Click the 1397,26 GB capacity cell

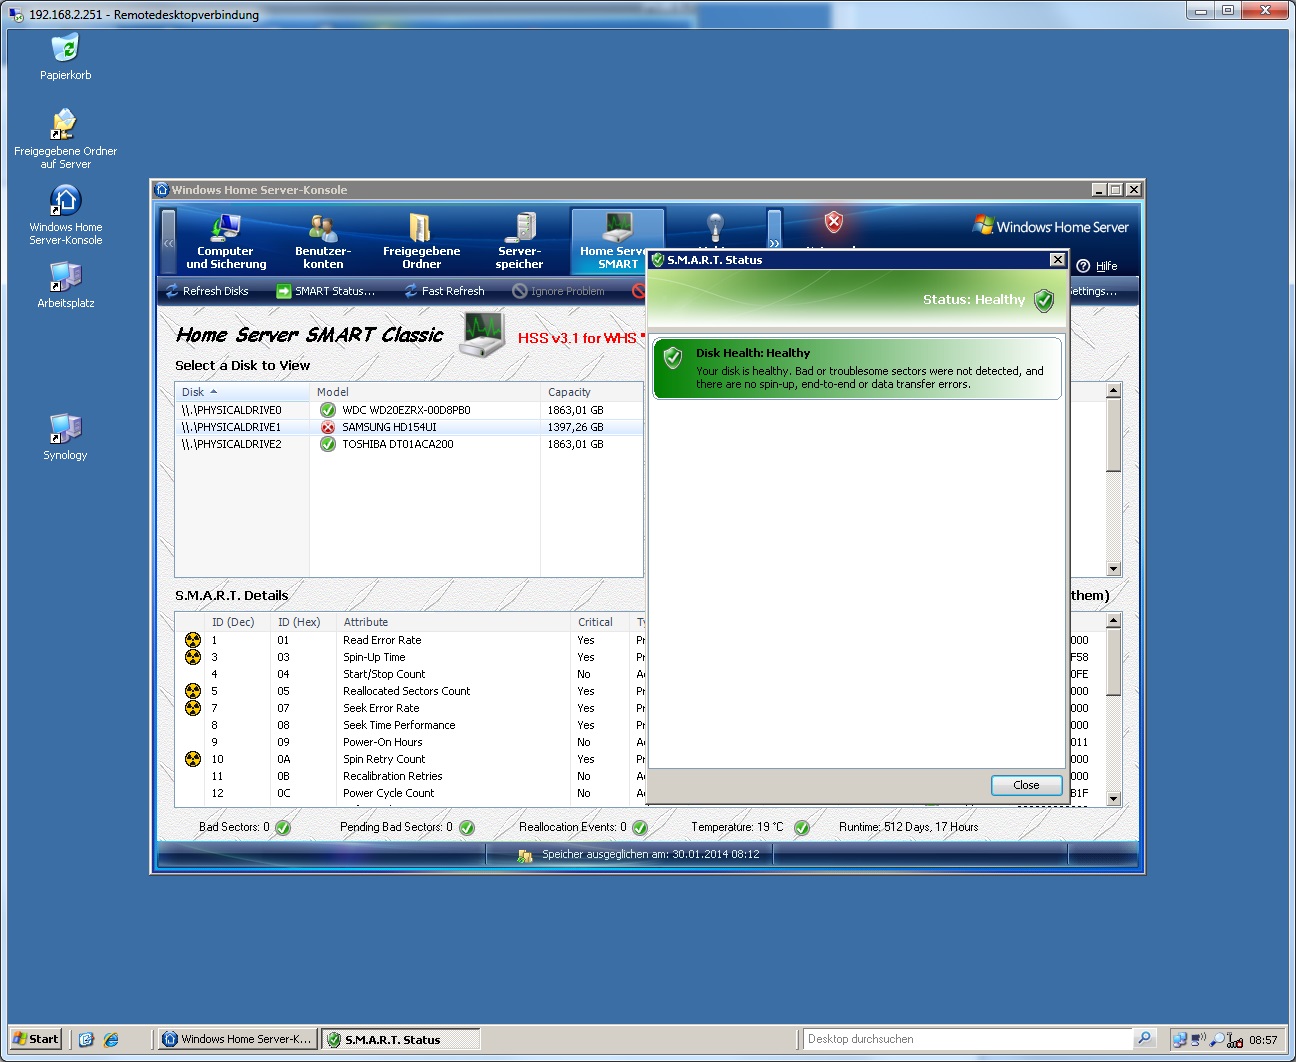pyautogui.click(x=575, y=427)
